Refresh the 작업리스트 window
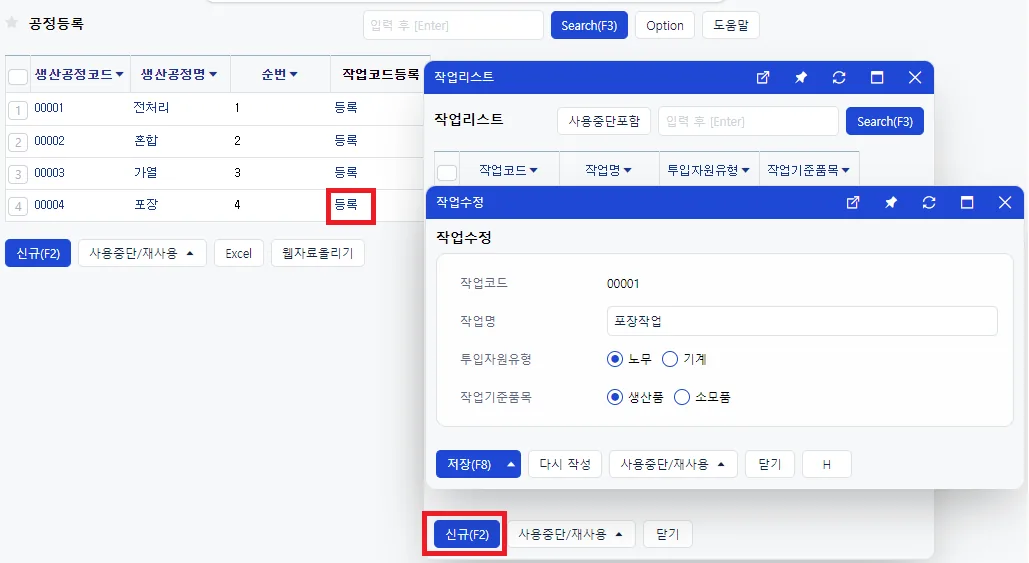The image size is (1029, 563). click(x=839, y=77)
